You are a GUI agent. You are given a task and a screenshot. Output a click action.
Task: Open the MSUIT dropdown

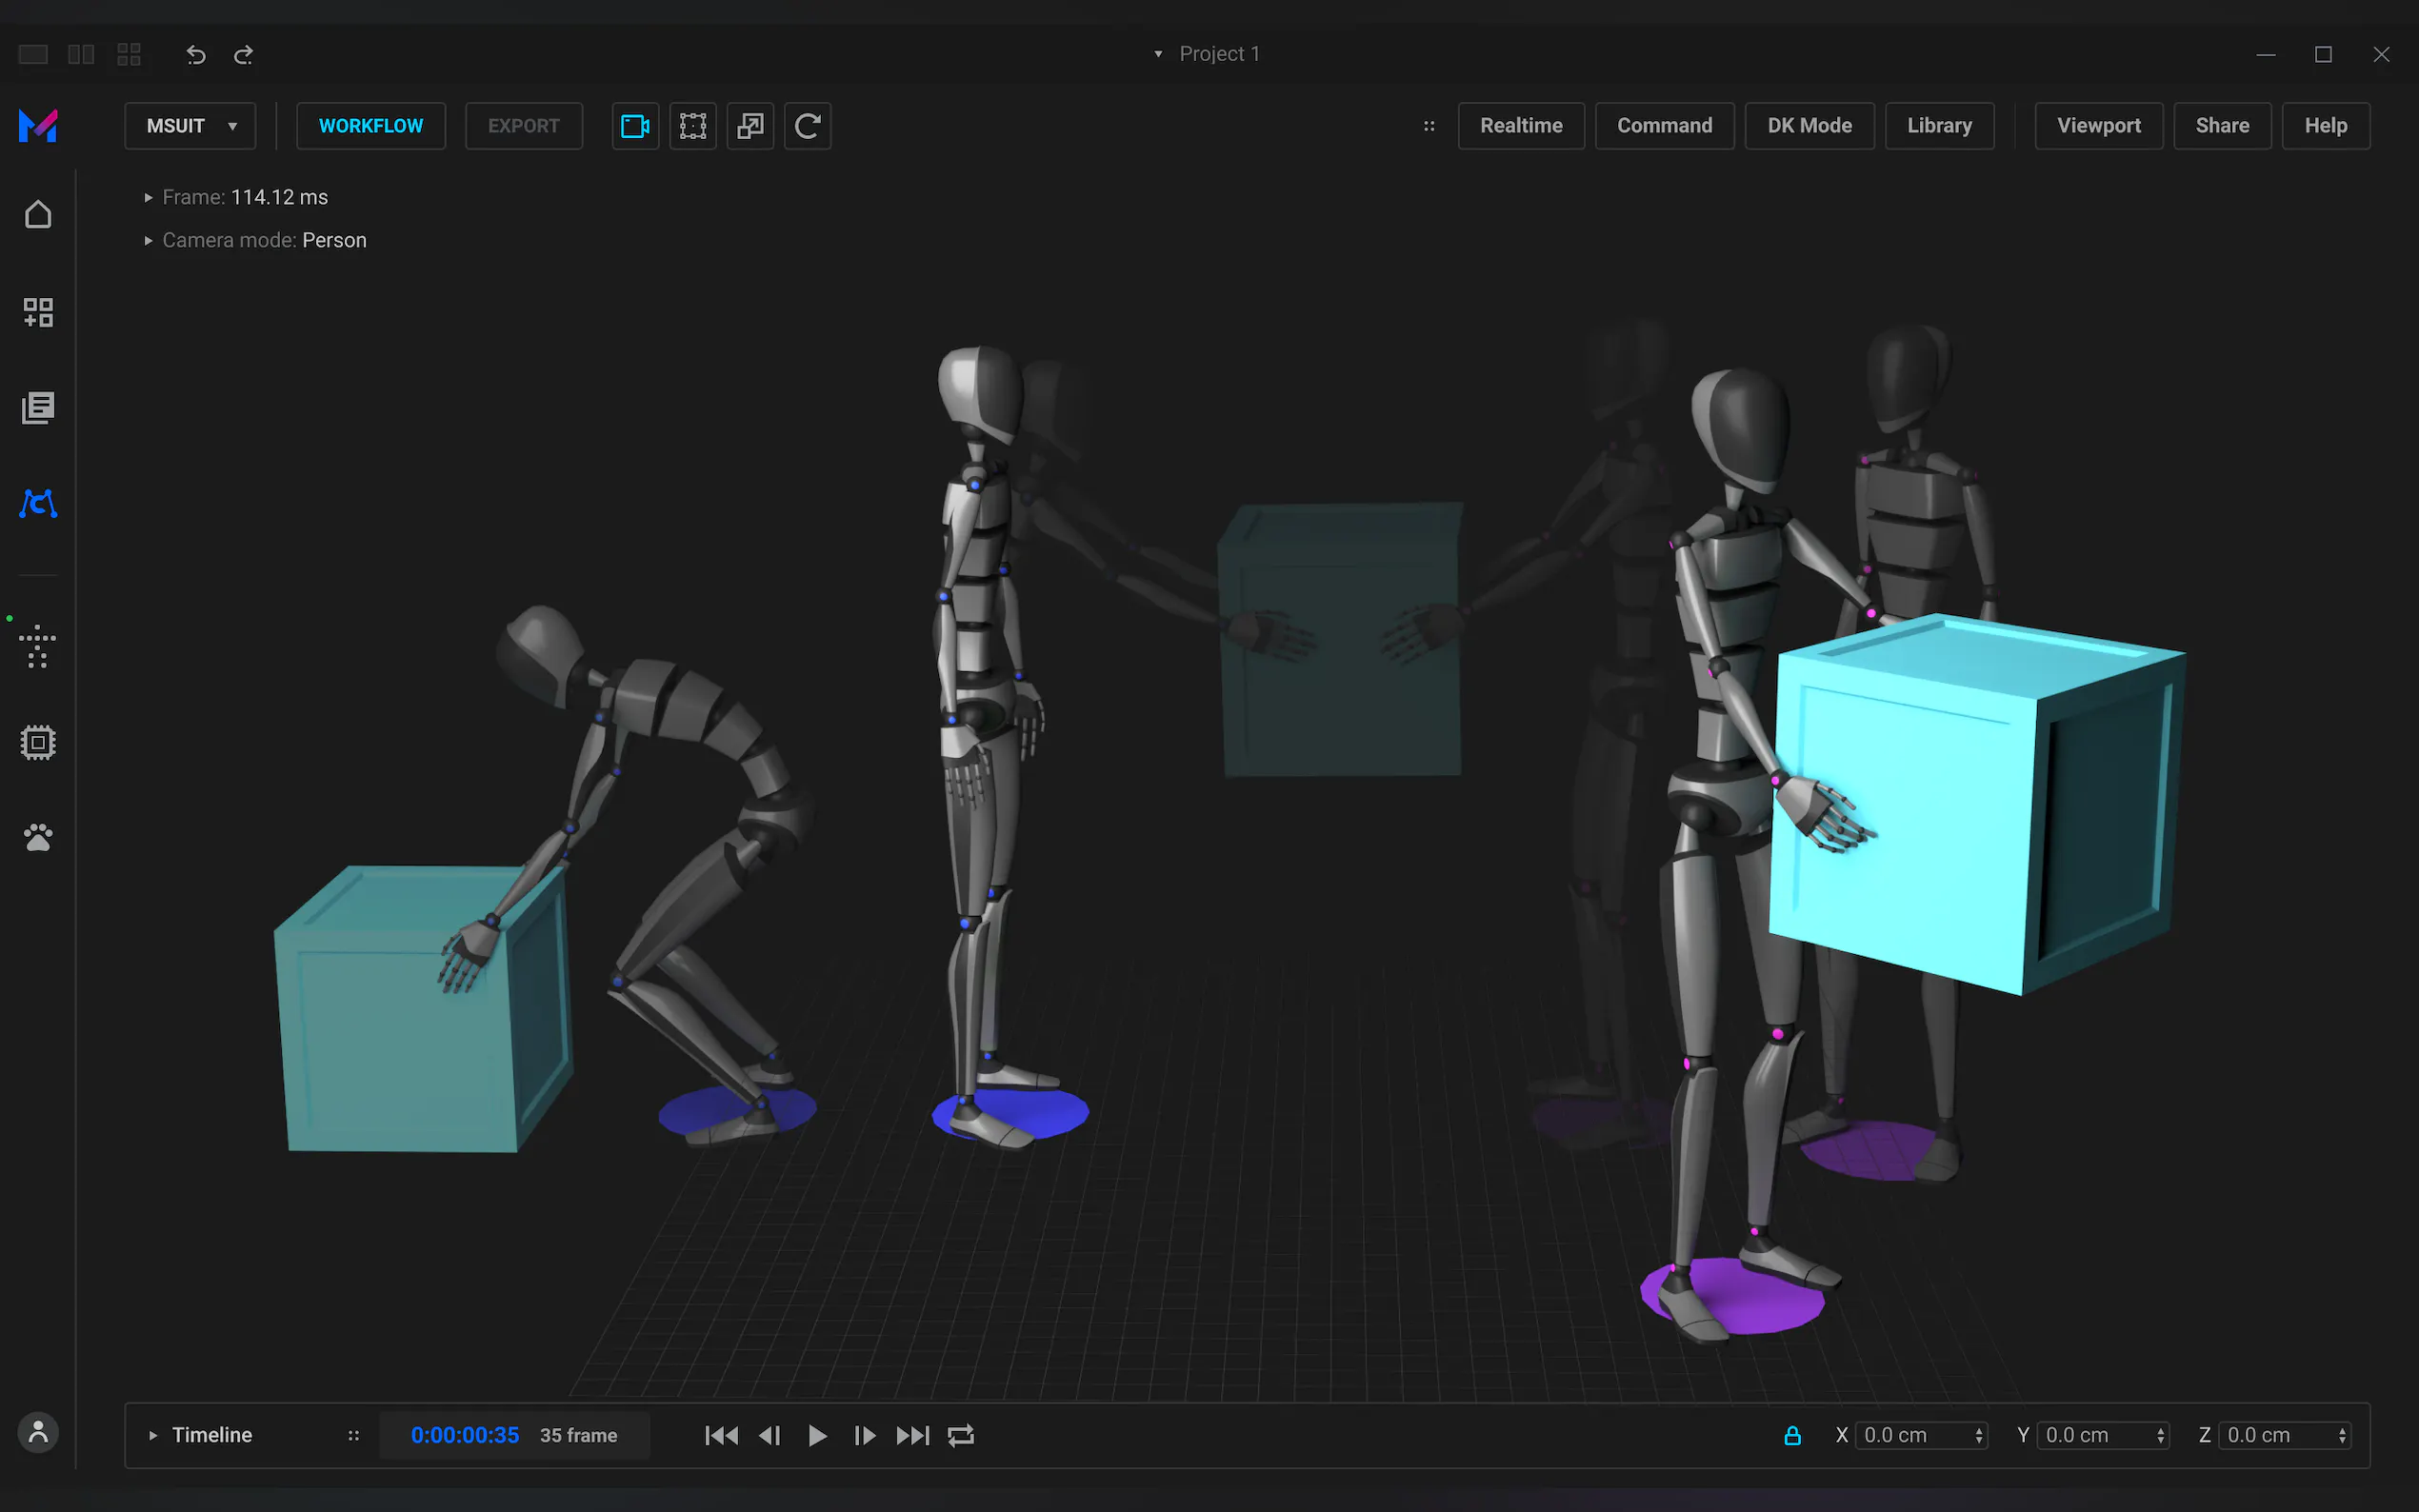(190, 126)
